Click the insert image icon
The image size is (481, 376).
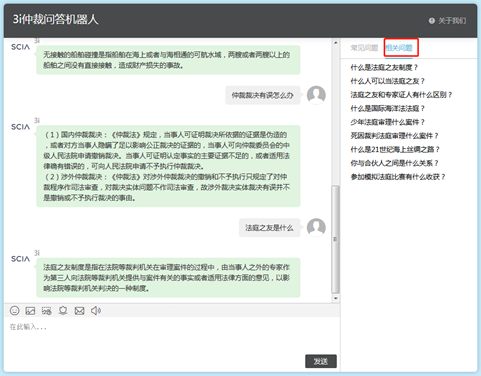tap(30, 311)
